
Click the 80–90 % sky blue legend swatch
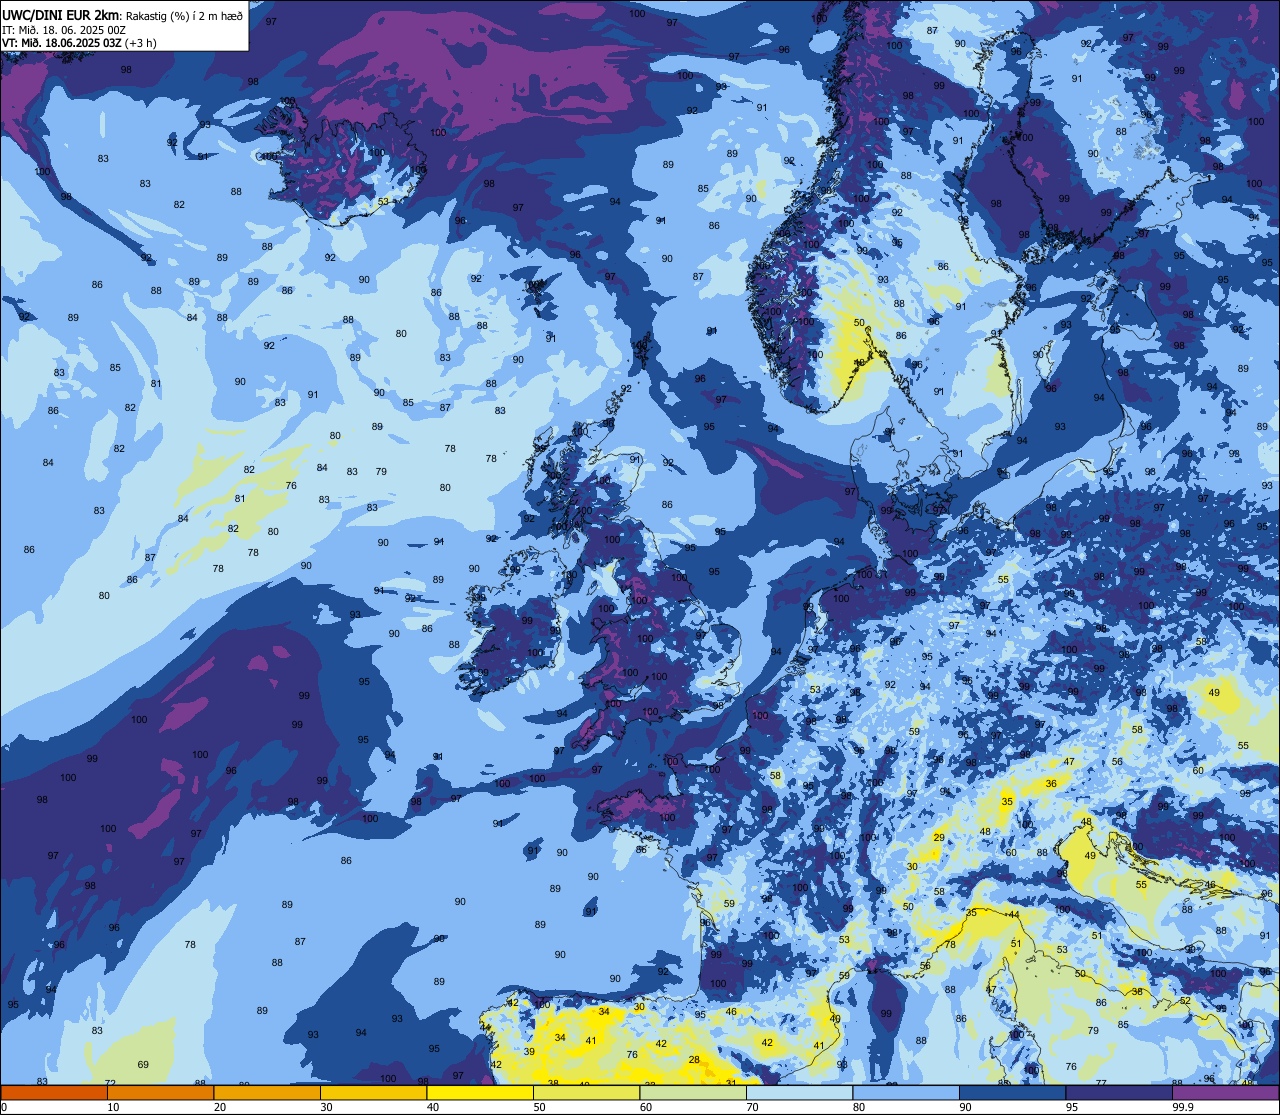[x=906, y=1093]
